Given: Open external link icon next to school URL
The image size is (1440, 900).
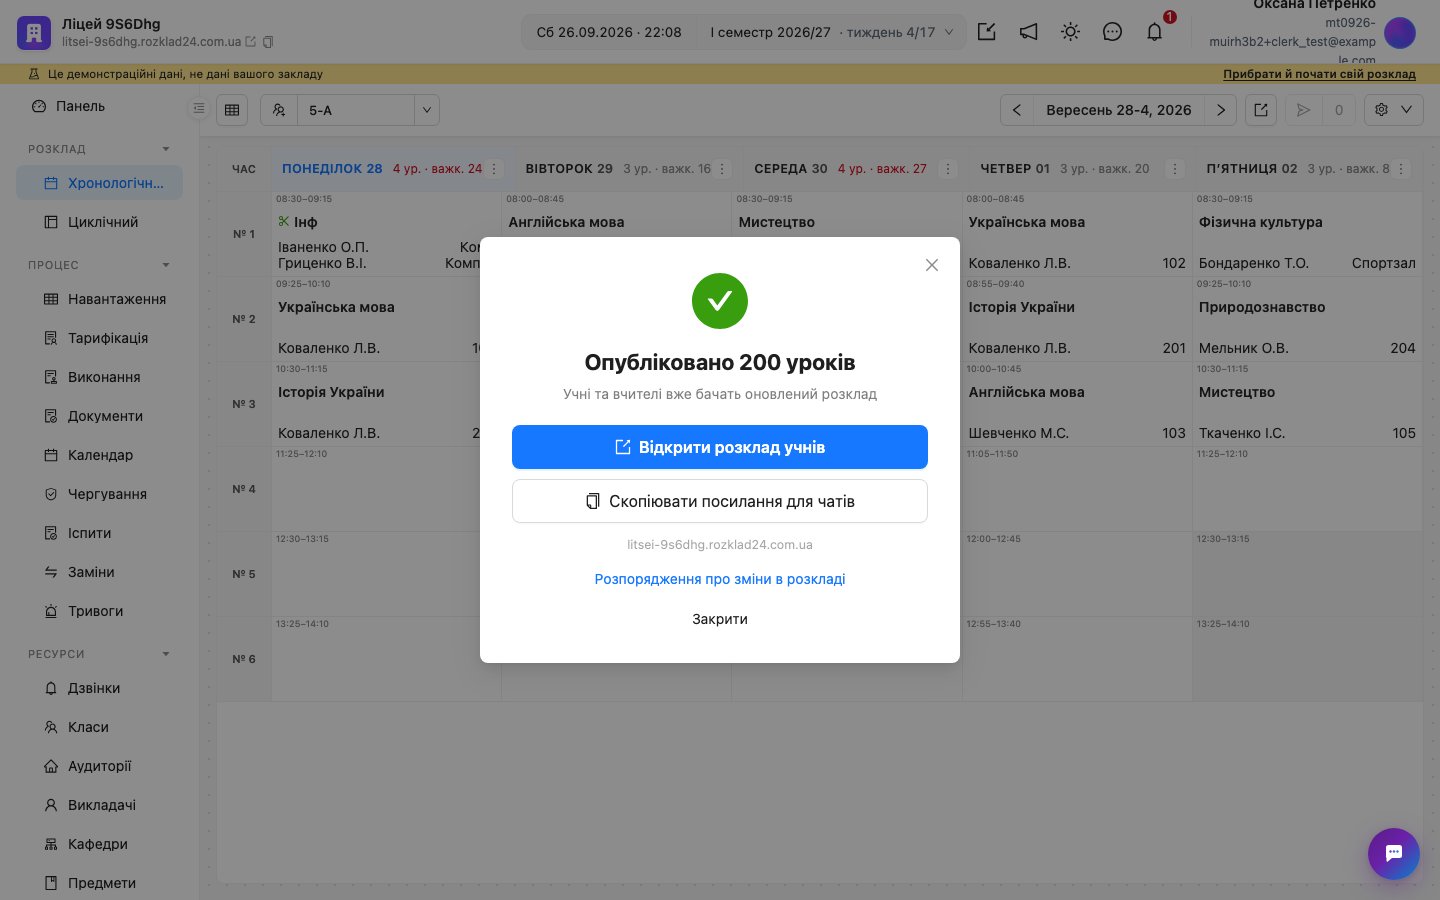Looking at the screenshot, I should tap(251, 42).
